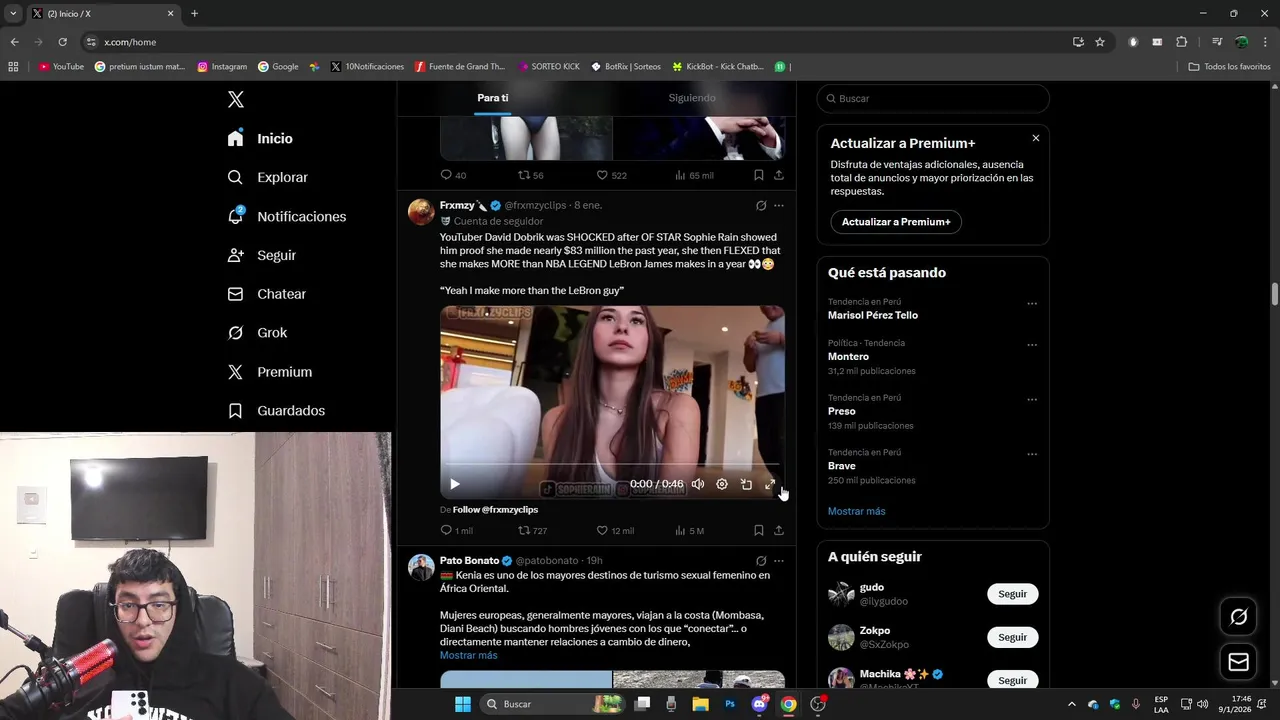Open Notificaciones in the sidebar
Viewport: 1280px width, 720px height.
coord(287,216)
